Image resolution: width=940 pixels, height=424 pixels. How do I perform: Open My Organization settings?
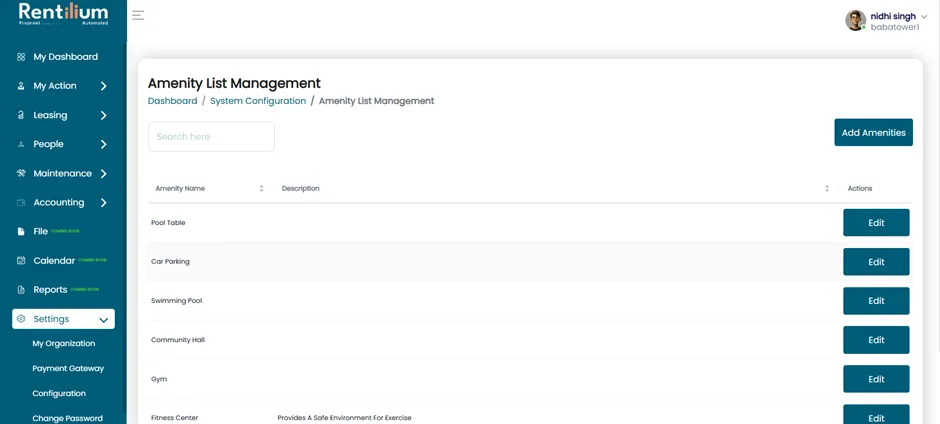tap(64, 344)
